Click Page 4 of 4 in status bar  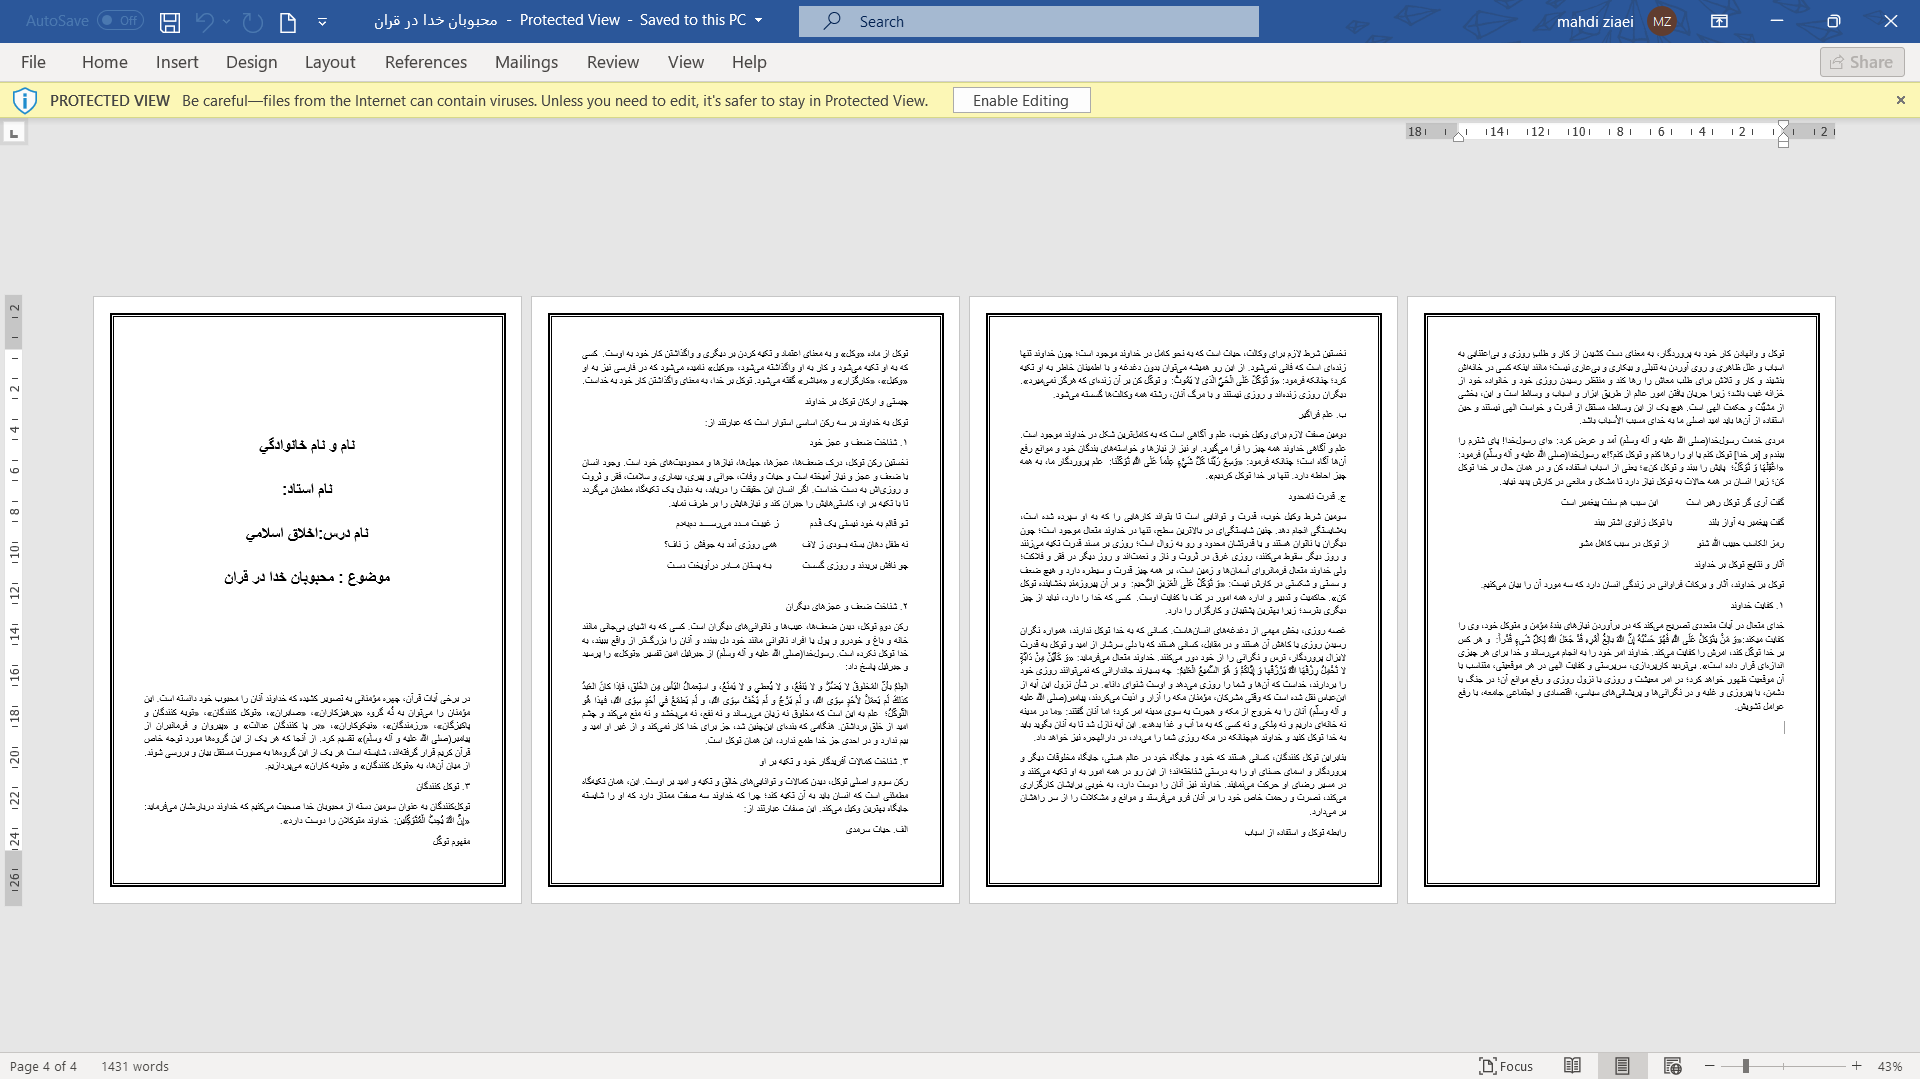[43, 1066]
